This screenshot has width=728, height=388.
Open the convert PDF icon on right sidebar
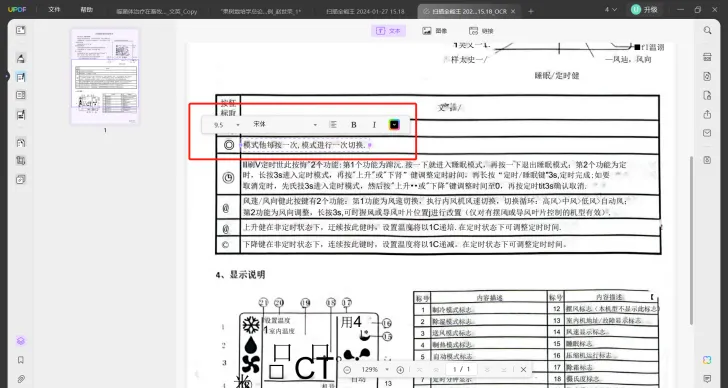pos(707,76)
